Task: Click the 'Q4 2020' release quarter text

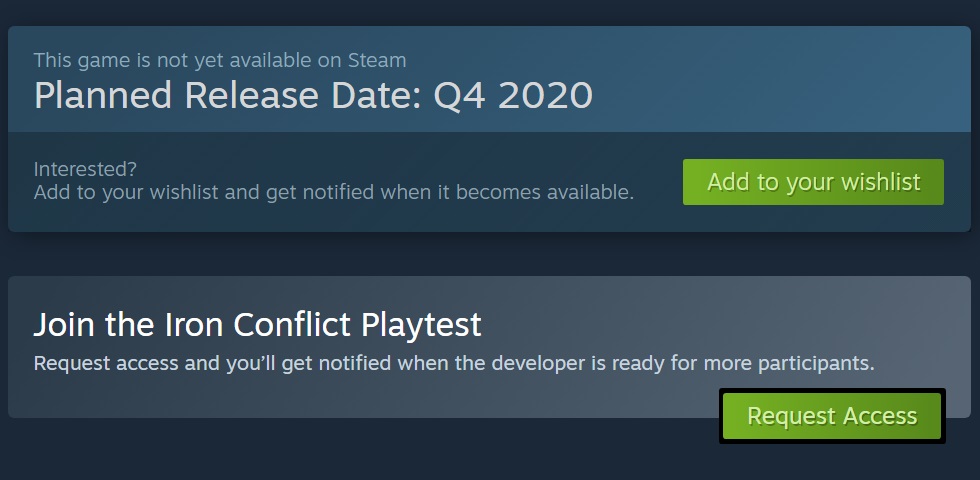Action: 513,95
